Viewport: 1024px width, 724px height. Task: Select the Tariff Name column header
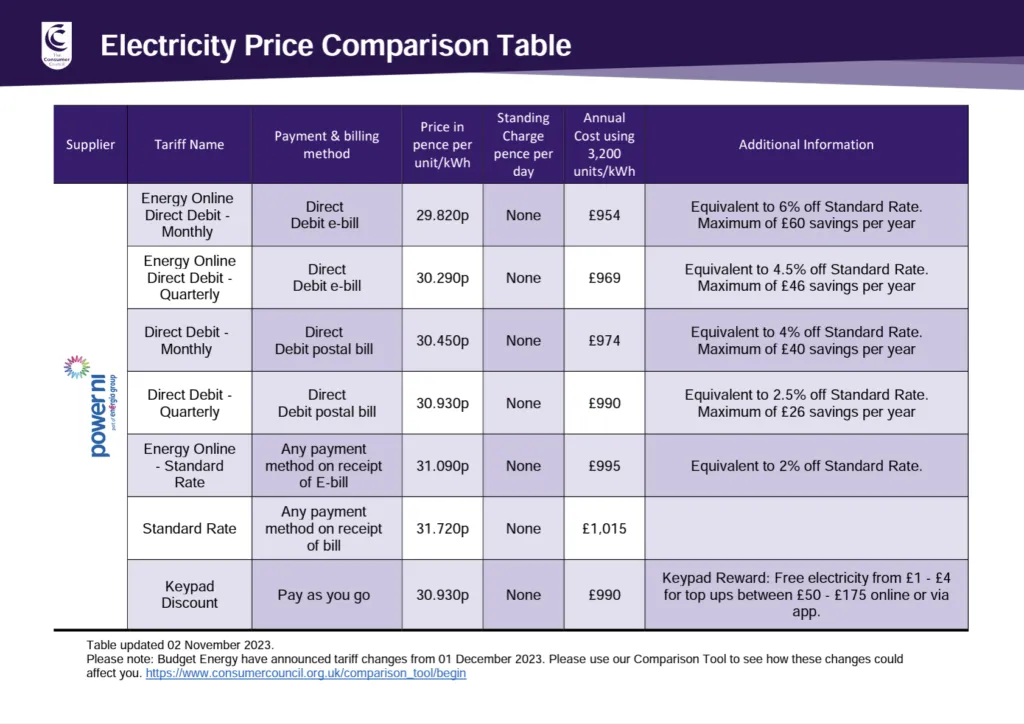click(189, 145)
